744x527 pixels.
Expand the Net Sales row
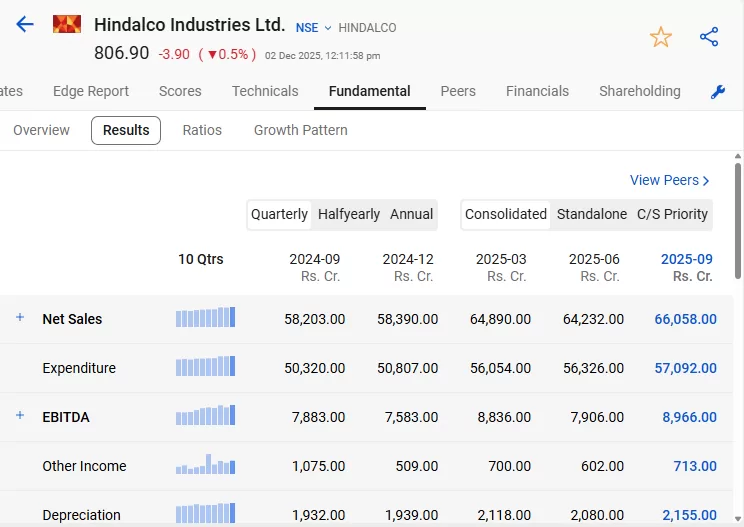tap(20, 317)
